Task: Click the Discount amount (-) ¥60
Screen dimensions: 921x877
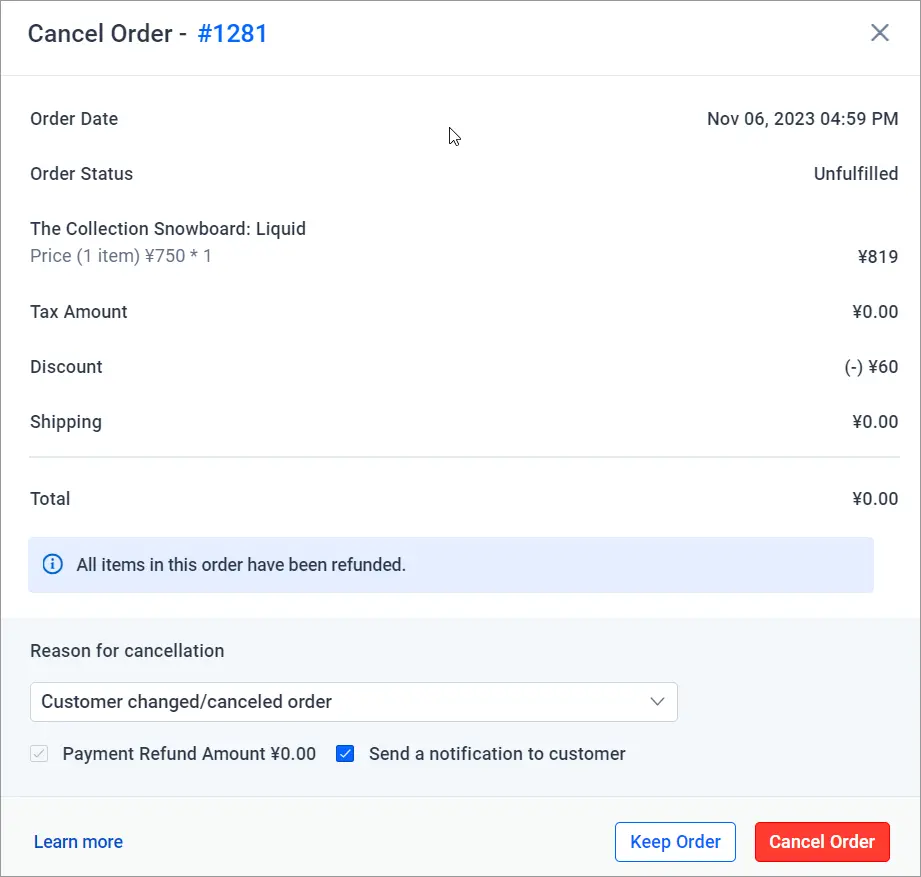Action: click(870, 367)
